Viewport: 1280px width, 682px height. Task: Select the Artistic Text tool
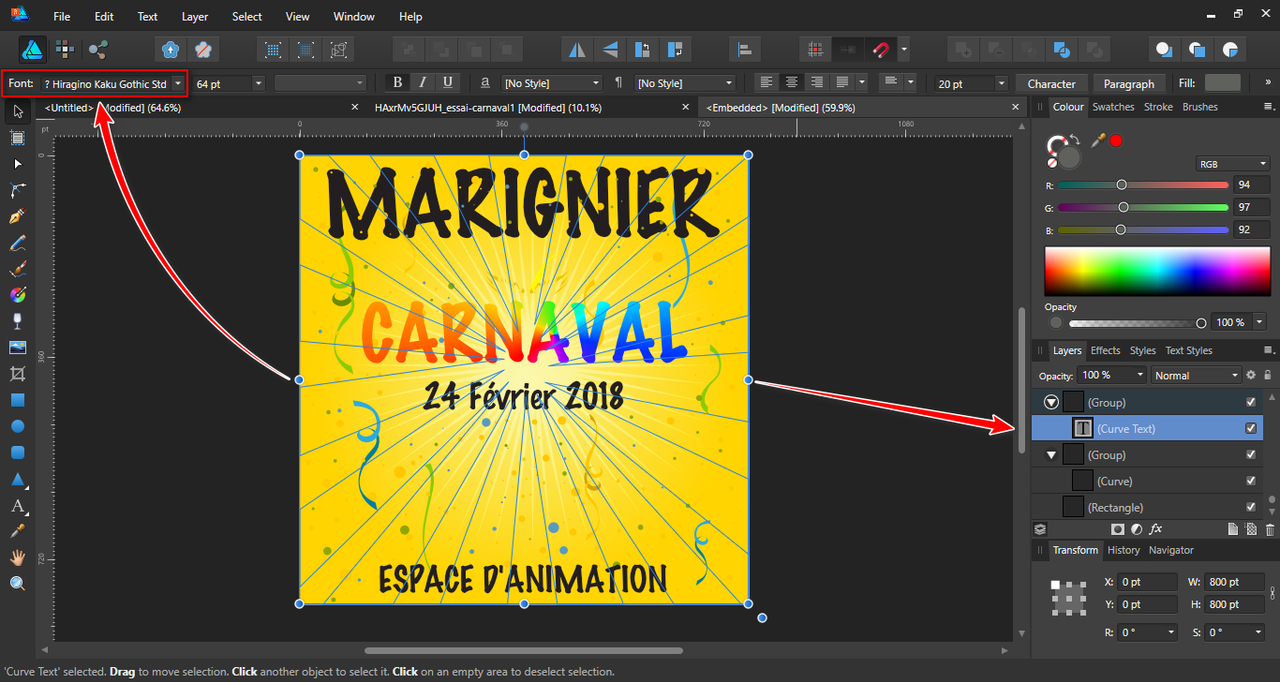coord(17,505)
